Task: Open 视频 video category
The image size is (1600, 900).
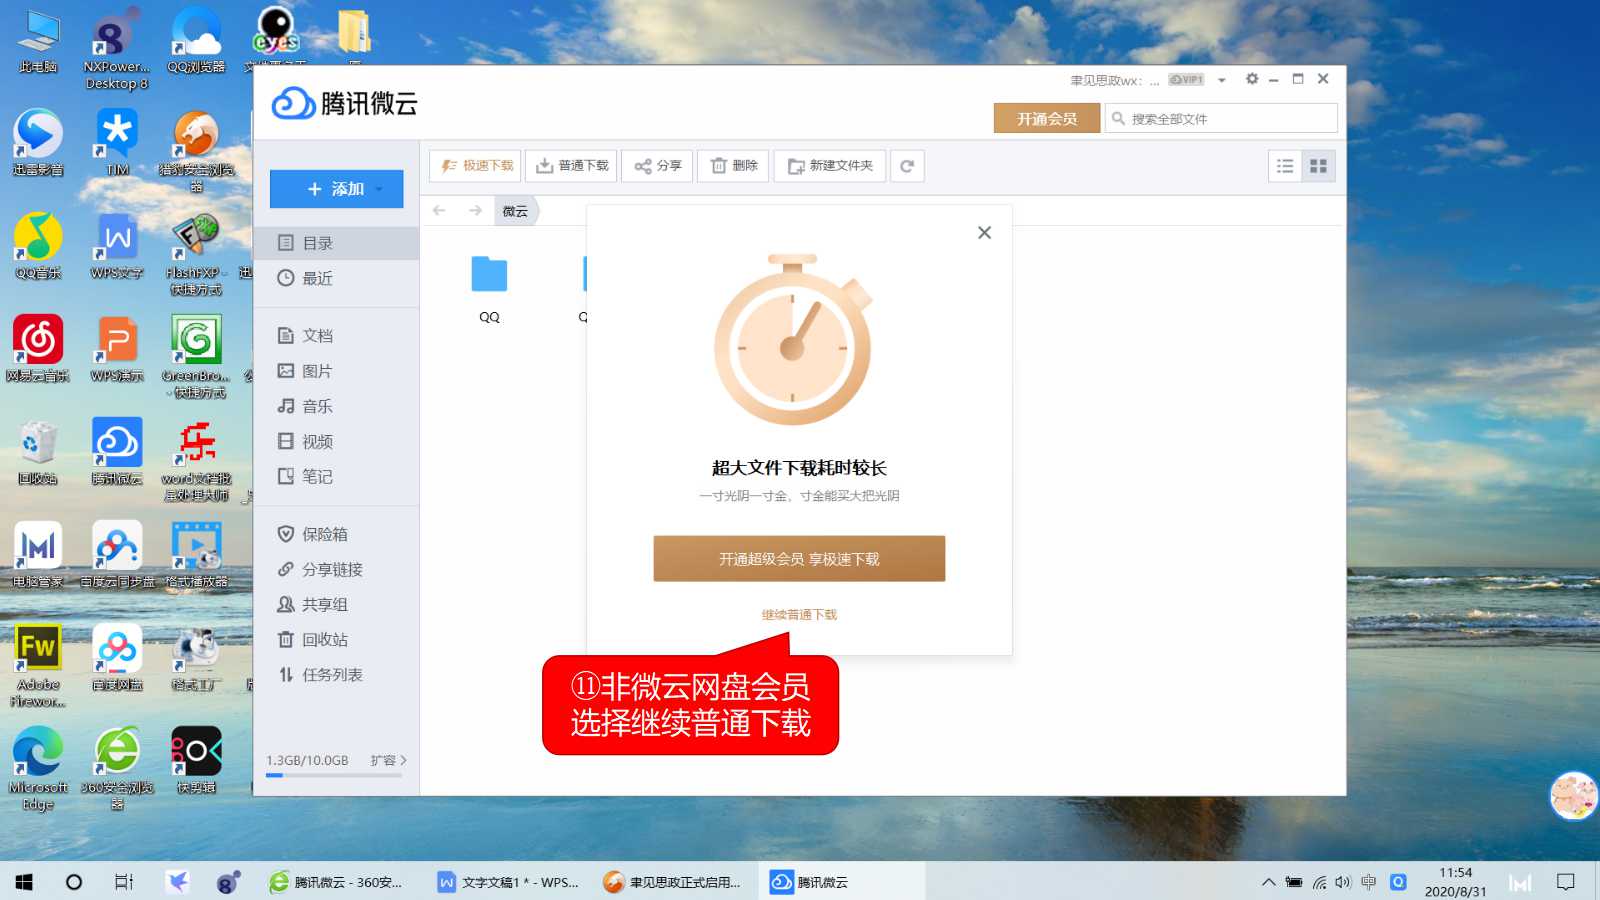Action: [336, 441]
